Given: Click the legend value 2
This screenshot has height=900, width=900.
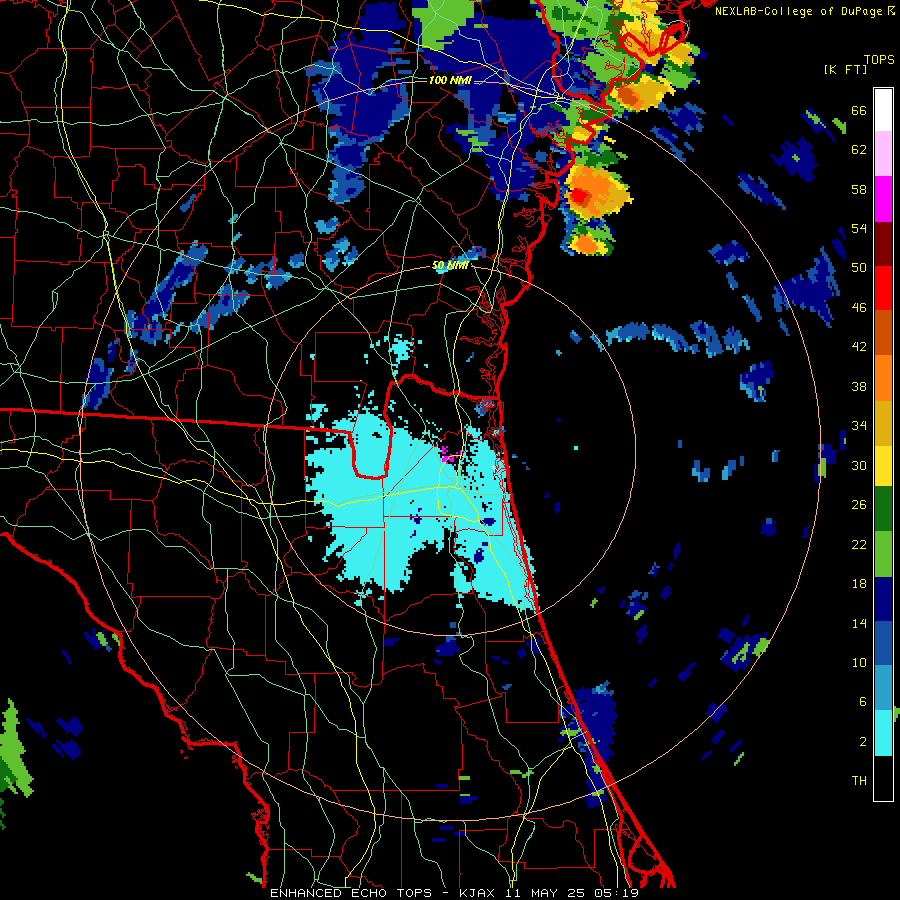Looking at the screenshot, I should pyautogui.click(x=862, y=742).
